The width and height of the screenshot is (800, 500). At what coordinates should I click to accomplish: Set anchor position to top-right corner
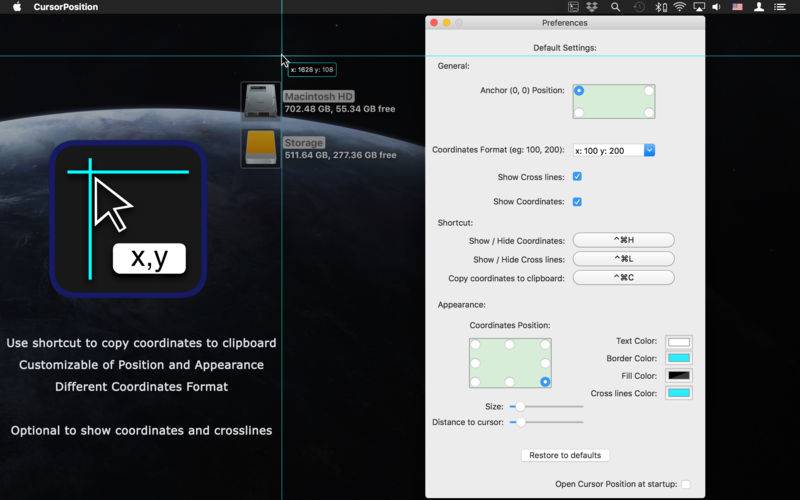(649, 91)
